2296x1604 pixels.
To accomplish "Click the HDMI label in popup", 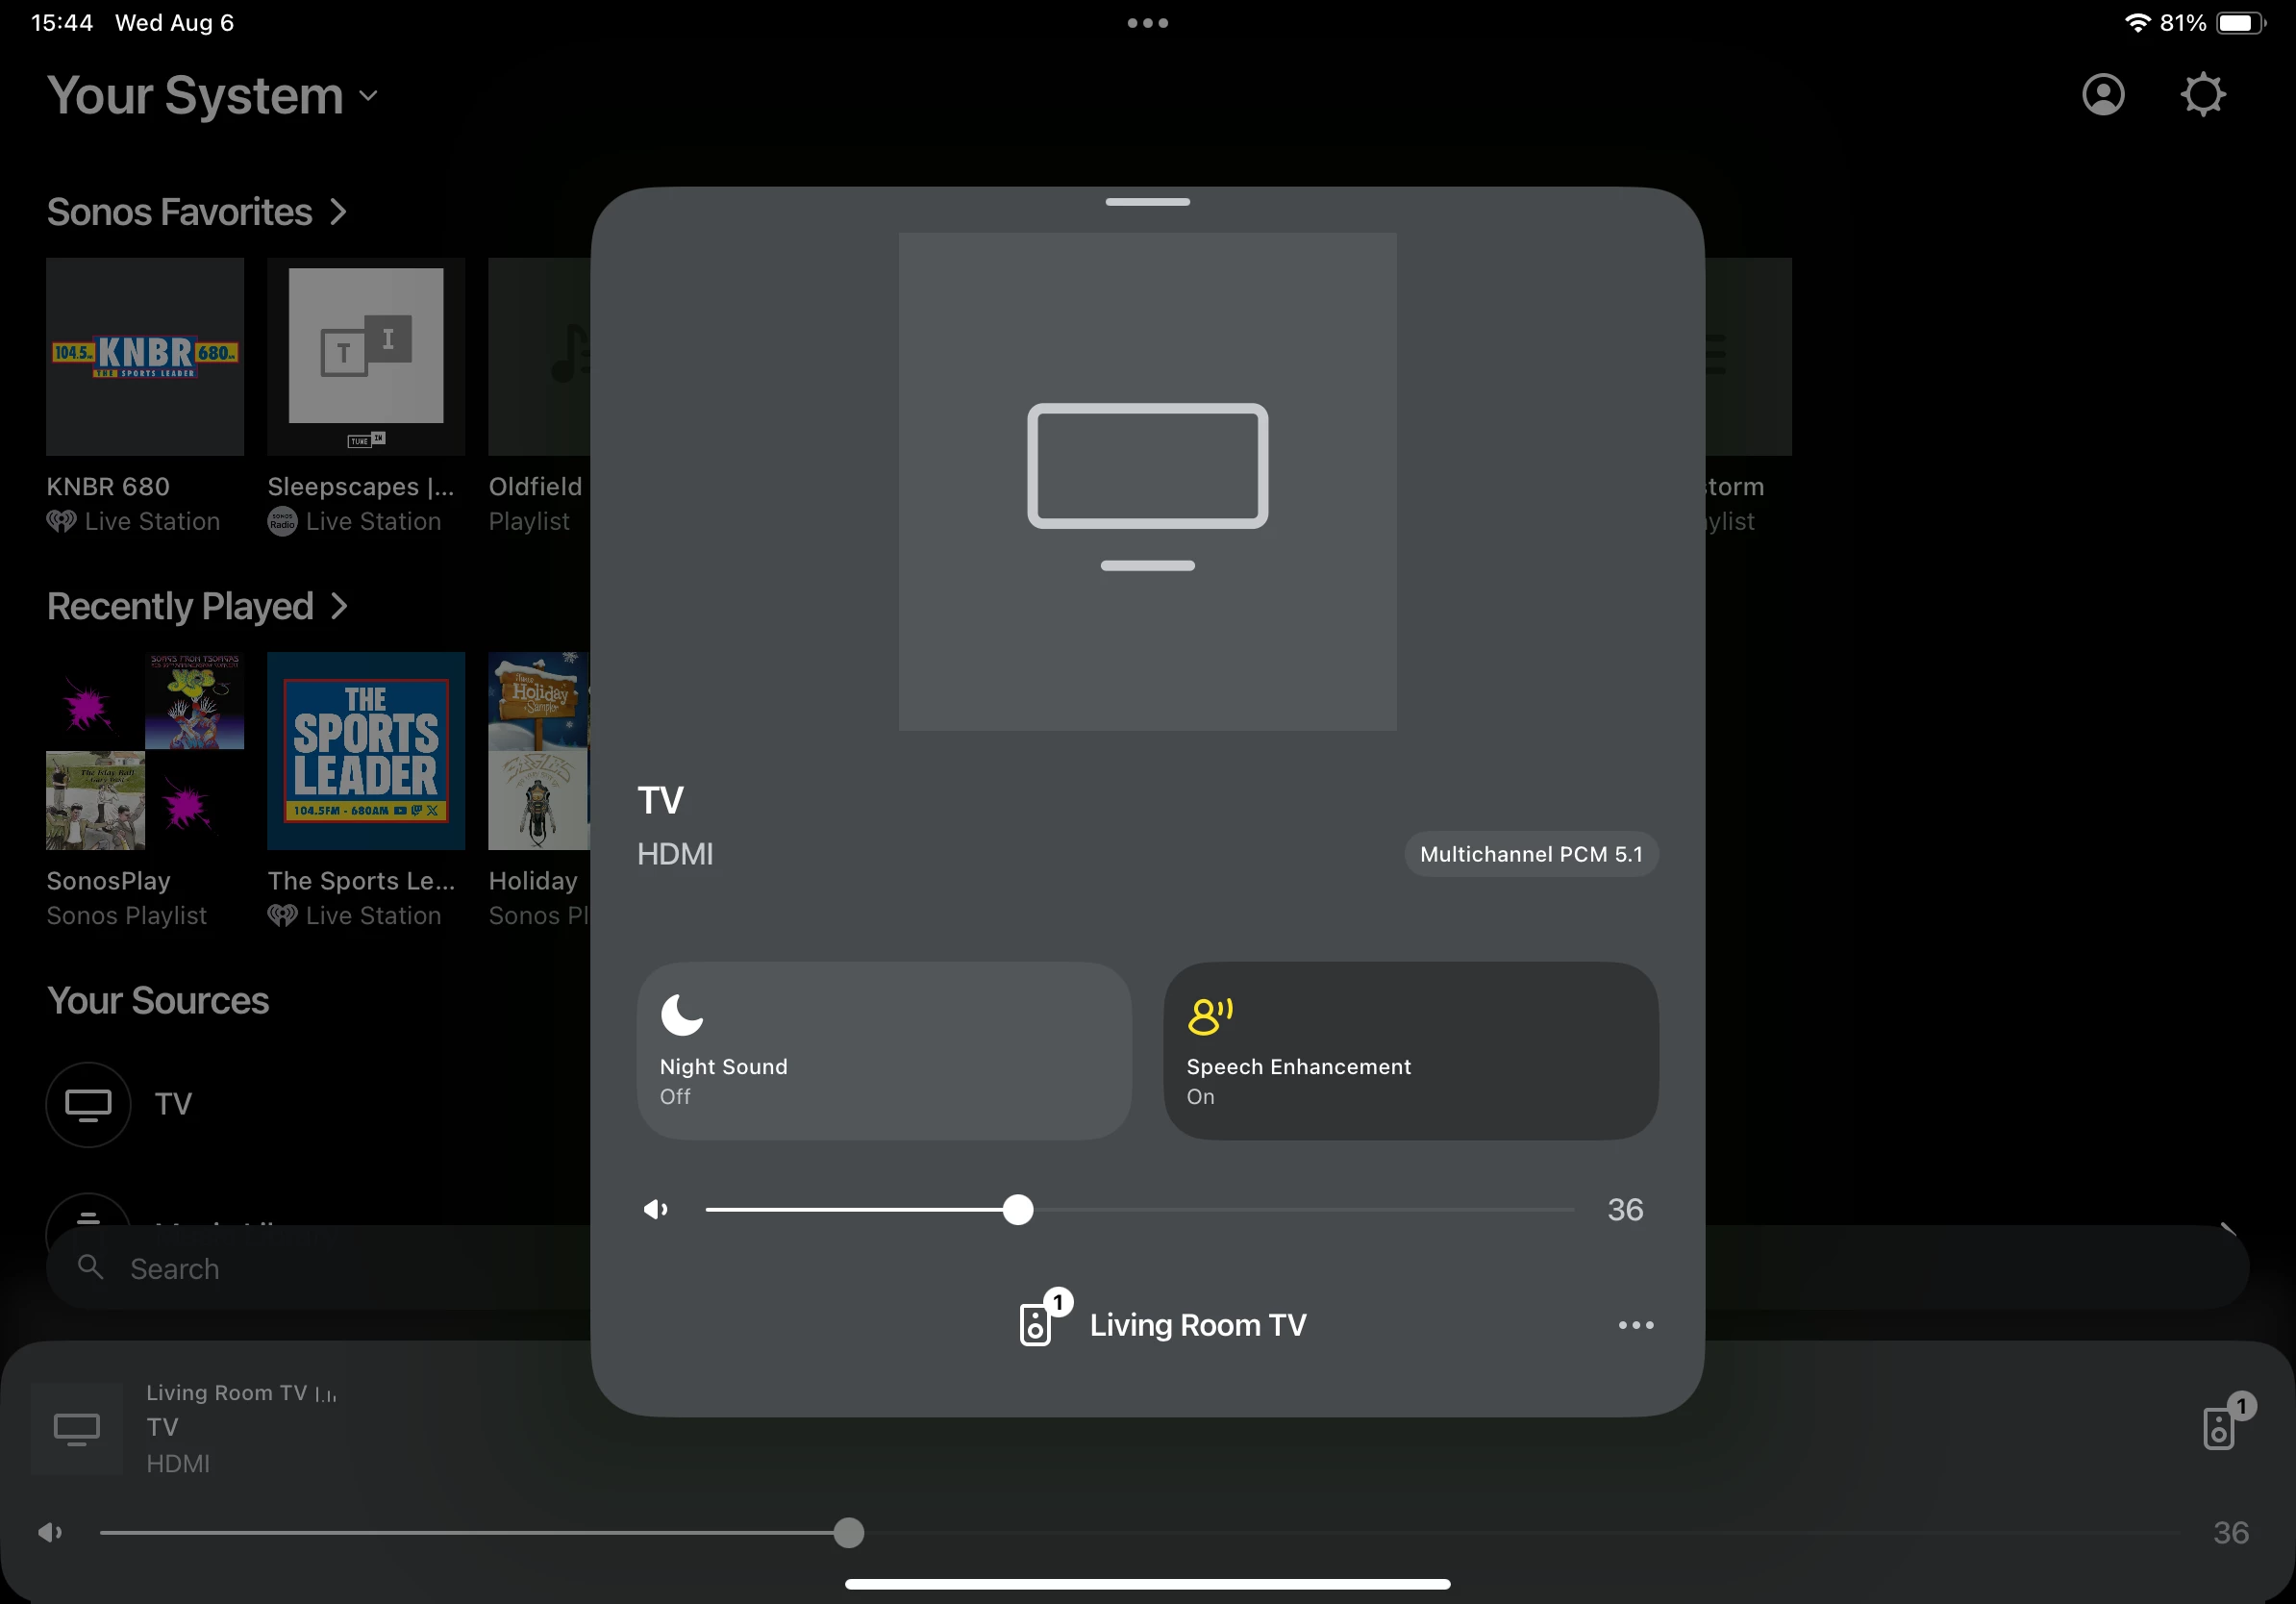I will (x=675, y=854).
